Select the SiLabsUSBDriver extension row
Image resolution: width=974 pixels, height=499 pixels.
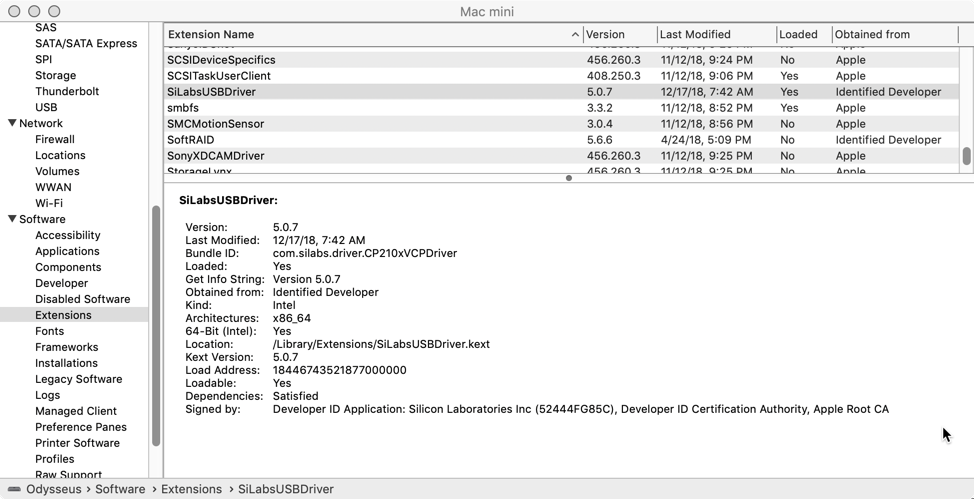[x=562, y=92]
